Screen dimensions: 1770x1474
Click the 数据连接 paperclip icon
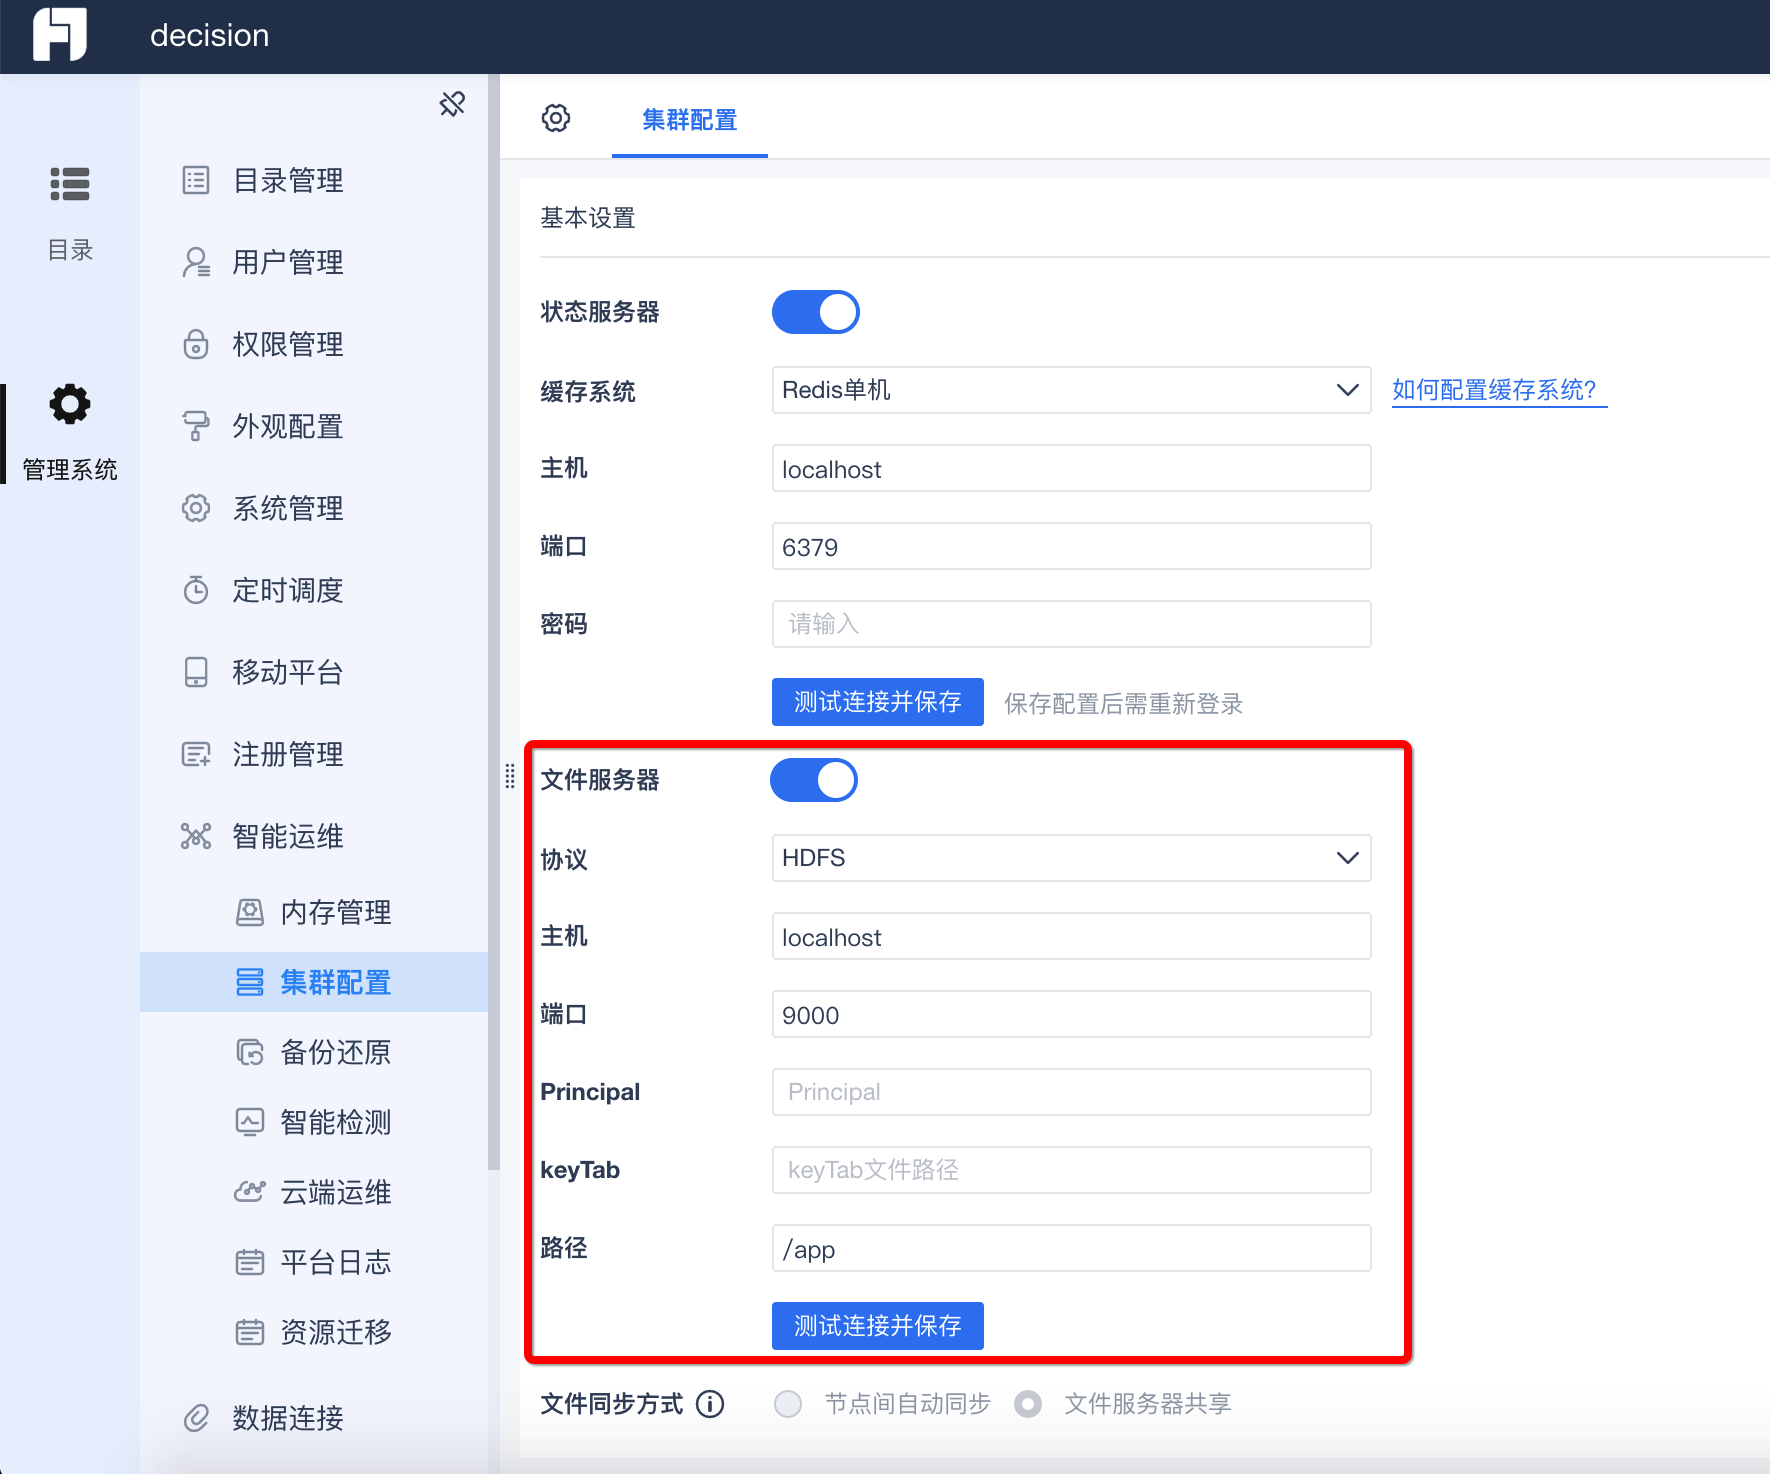(x=196, y=1418)
